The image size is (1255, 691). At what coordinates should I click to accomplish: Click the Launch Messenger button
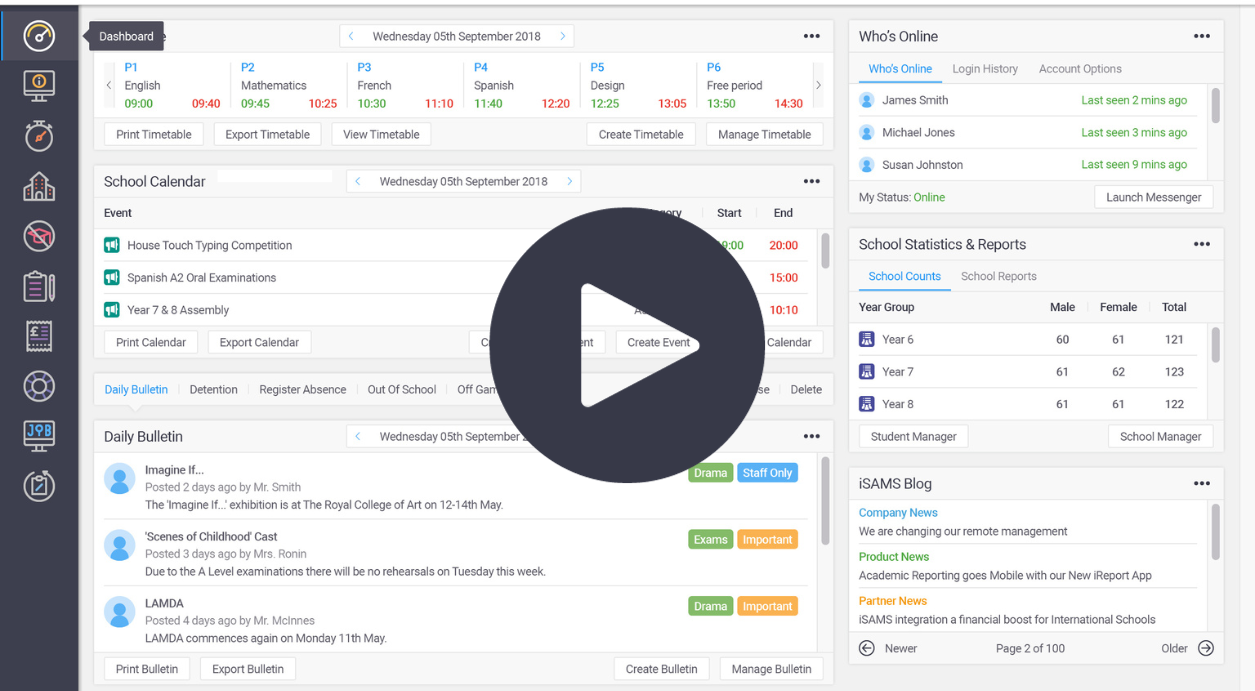coord(1153,198)
